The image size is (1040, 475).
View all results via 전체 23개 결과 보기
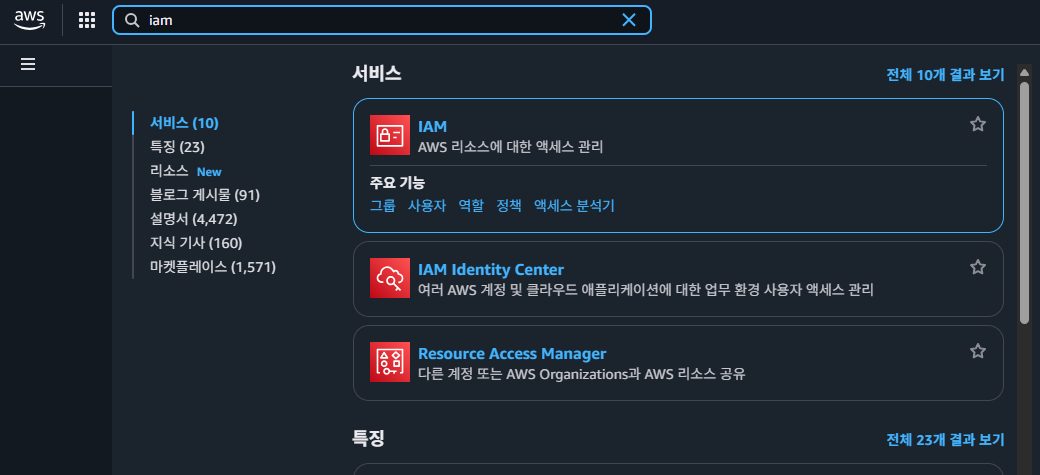(x=945, y=440)
